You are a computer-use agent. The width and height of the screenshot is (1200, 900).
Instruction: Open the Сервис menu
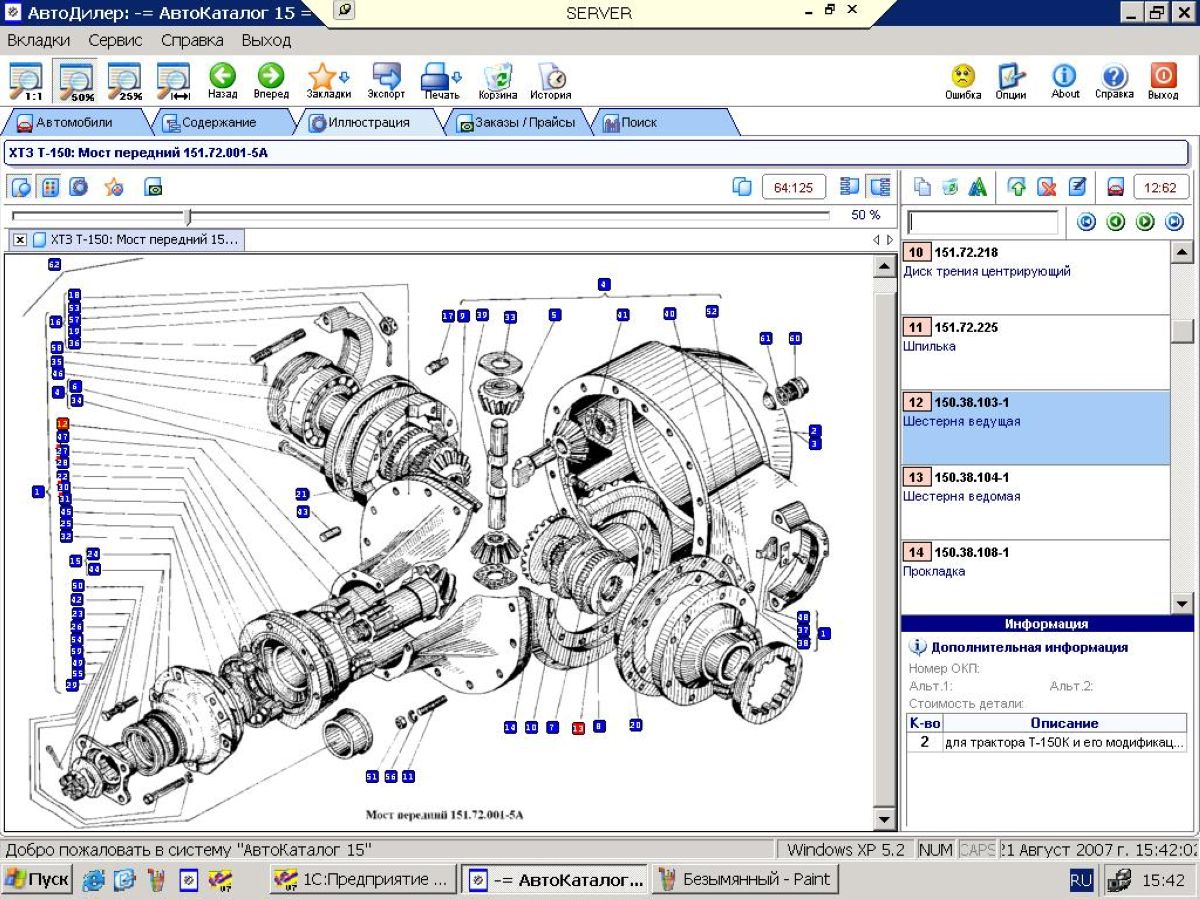(x=115, y=40)
